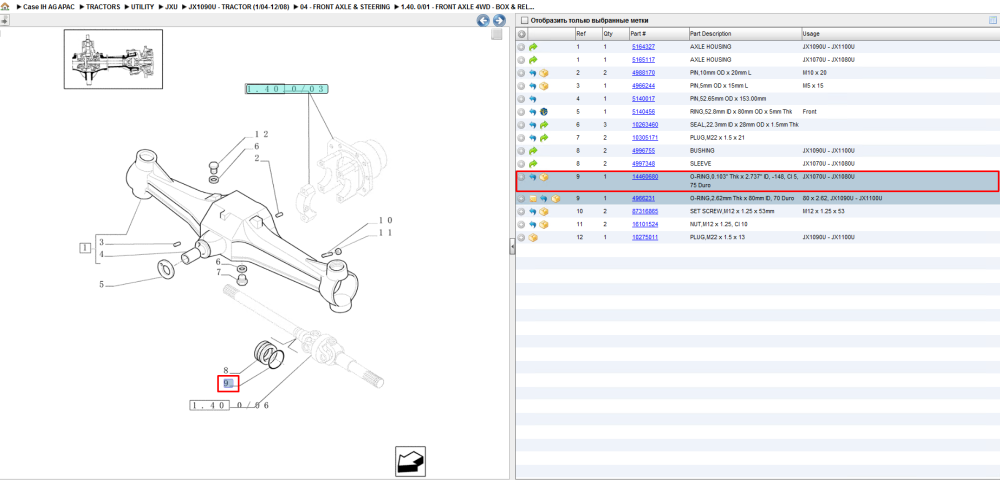Click blue arrow icon in 4988170 row
This screenshot has height=480, width=1000.
tap(533, 73)
